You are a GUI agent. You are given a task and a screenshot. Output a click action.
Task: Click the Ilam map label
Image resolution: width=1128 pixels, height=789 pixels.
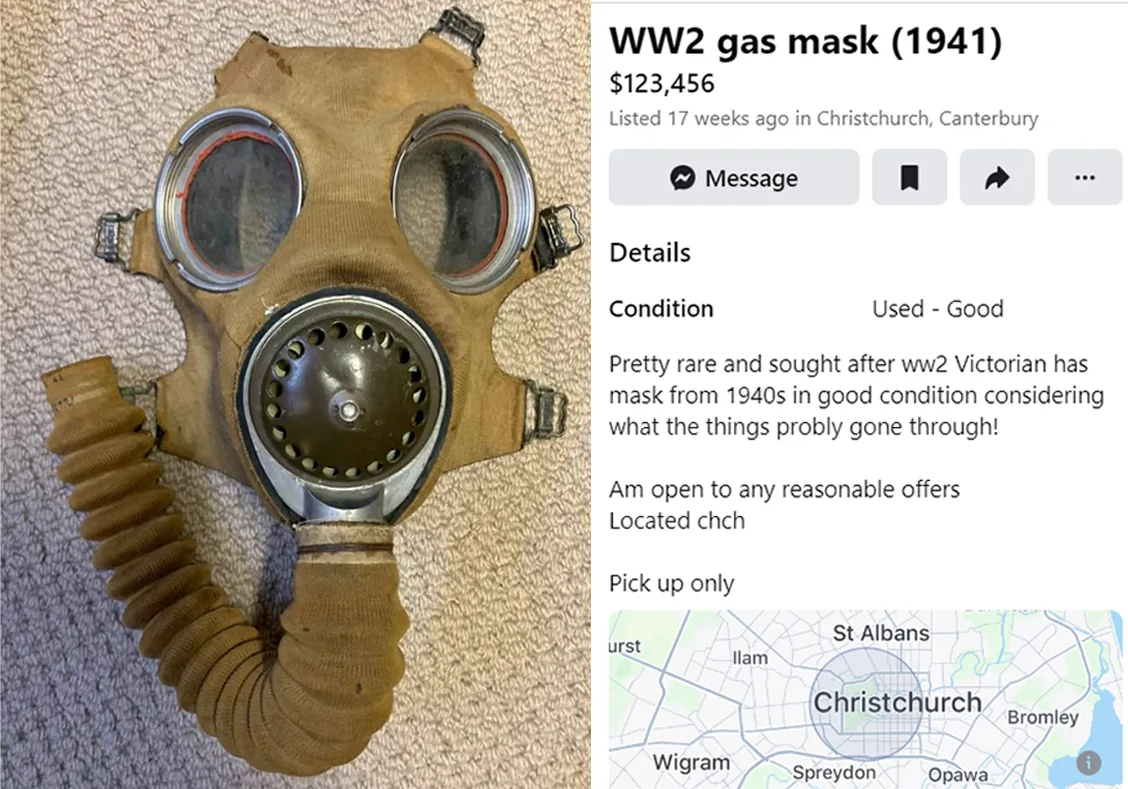[750, 657]
